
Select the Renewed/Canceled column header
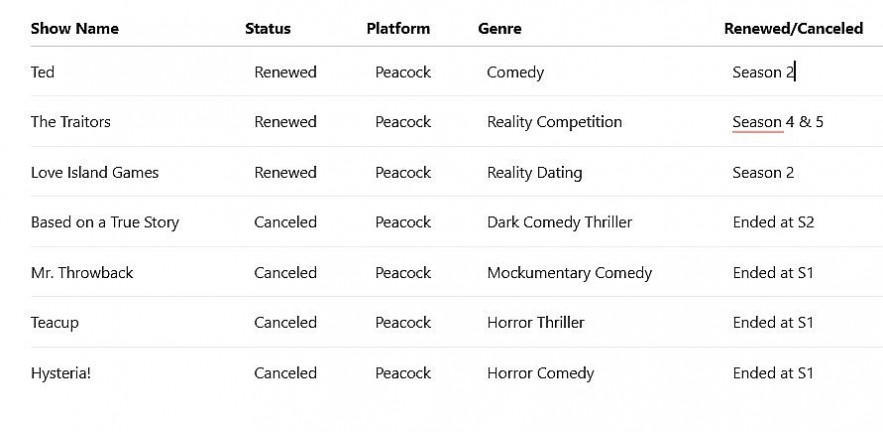(793, 29)
